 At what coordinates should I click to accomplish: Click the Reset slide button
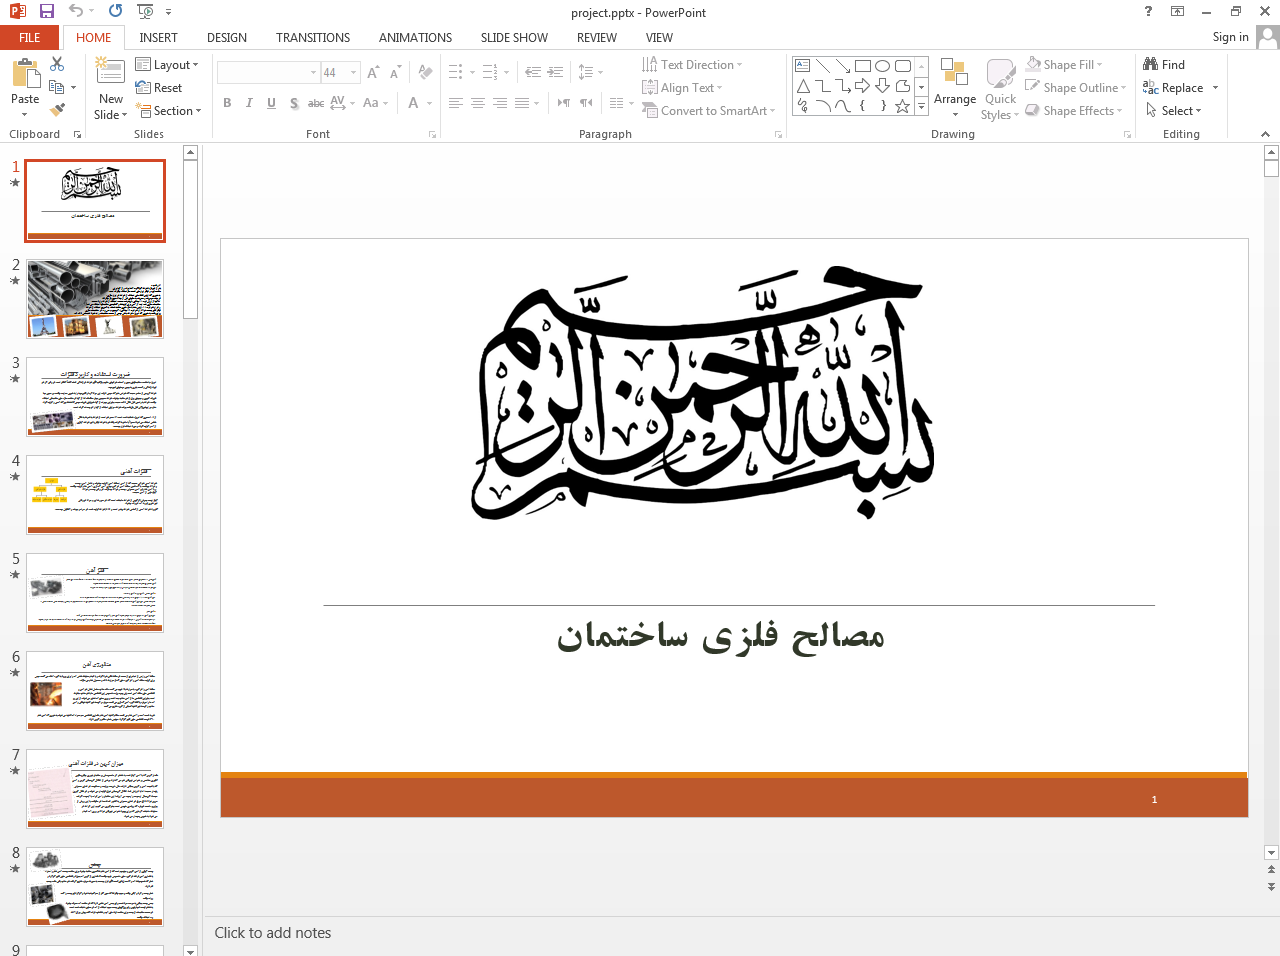coord(159,88)
